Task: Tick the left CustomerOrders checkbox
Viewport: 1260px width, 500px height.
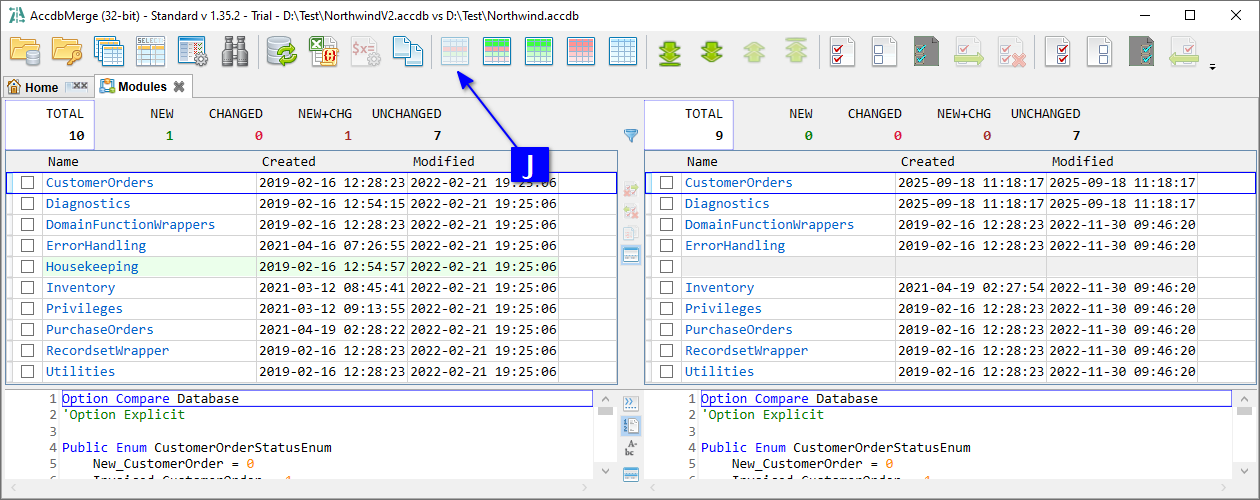Action: point(28,183)
